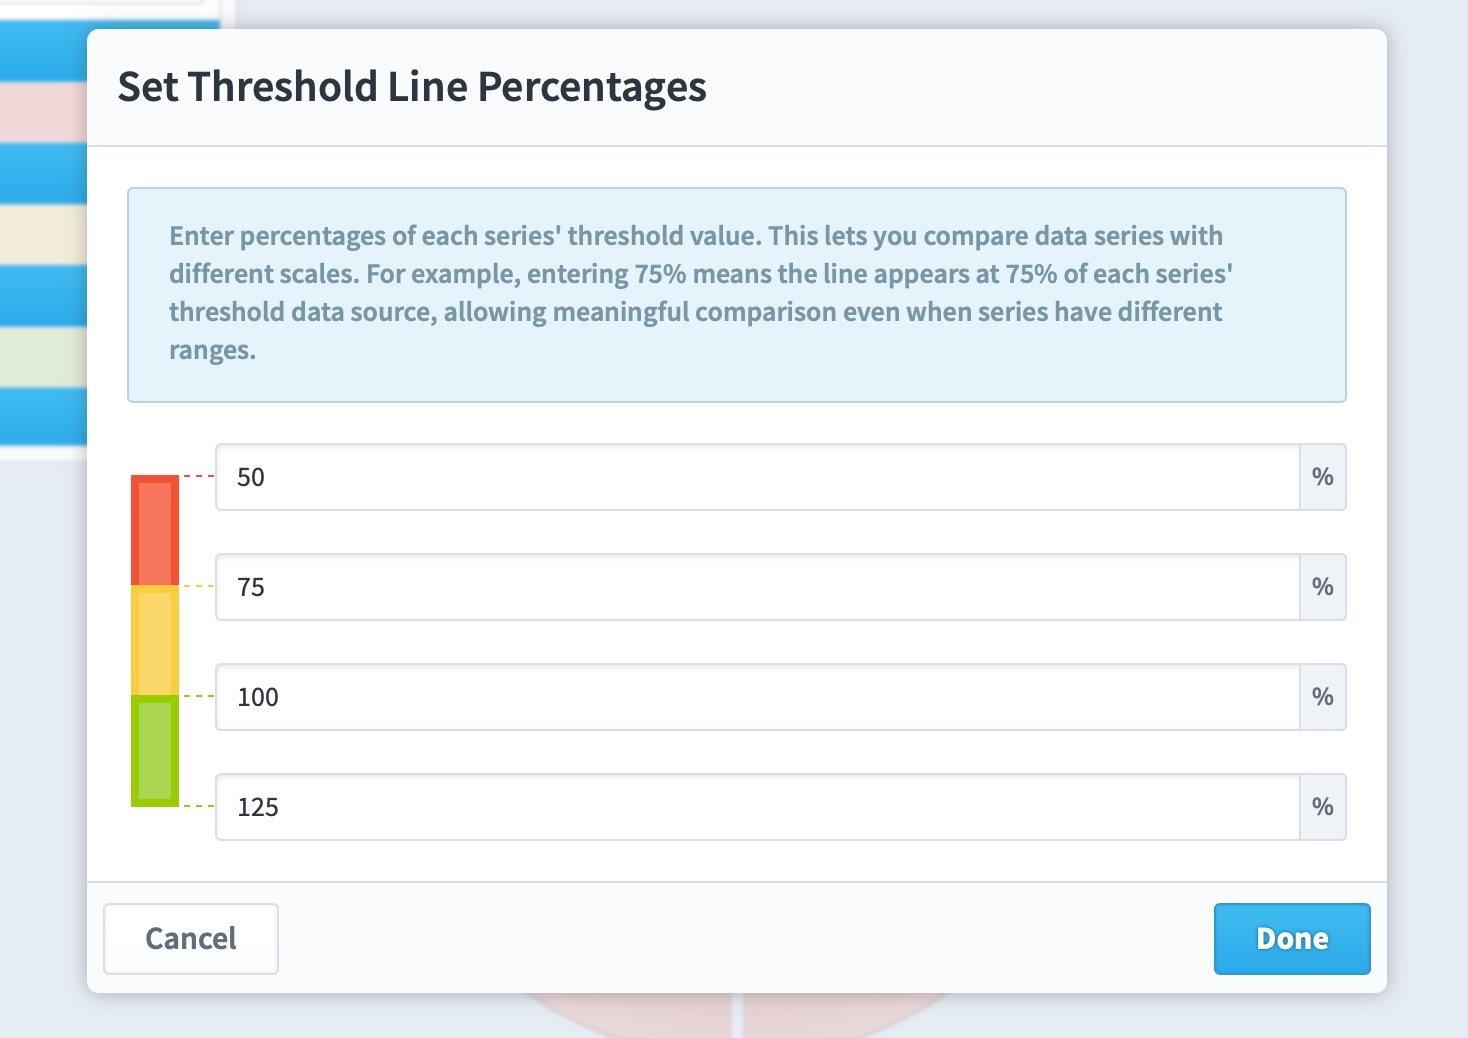Select the green threshold color block
The height and width of the screenshot is (1038, 1468).
155,751
